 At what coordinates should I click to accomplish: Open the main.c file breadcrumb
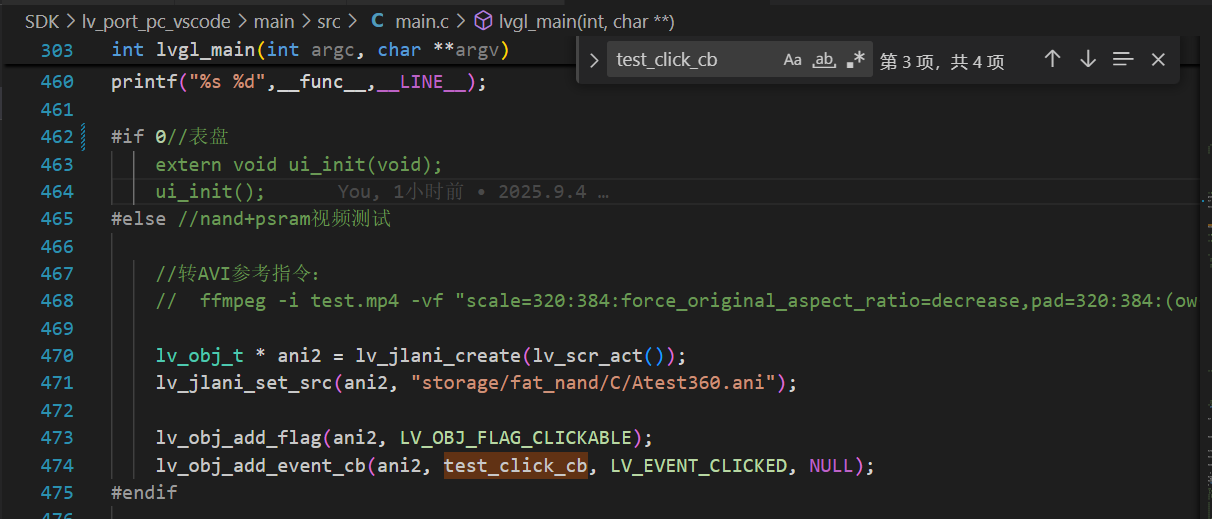coord(424,21)
